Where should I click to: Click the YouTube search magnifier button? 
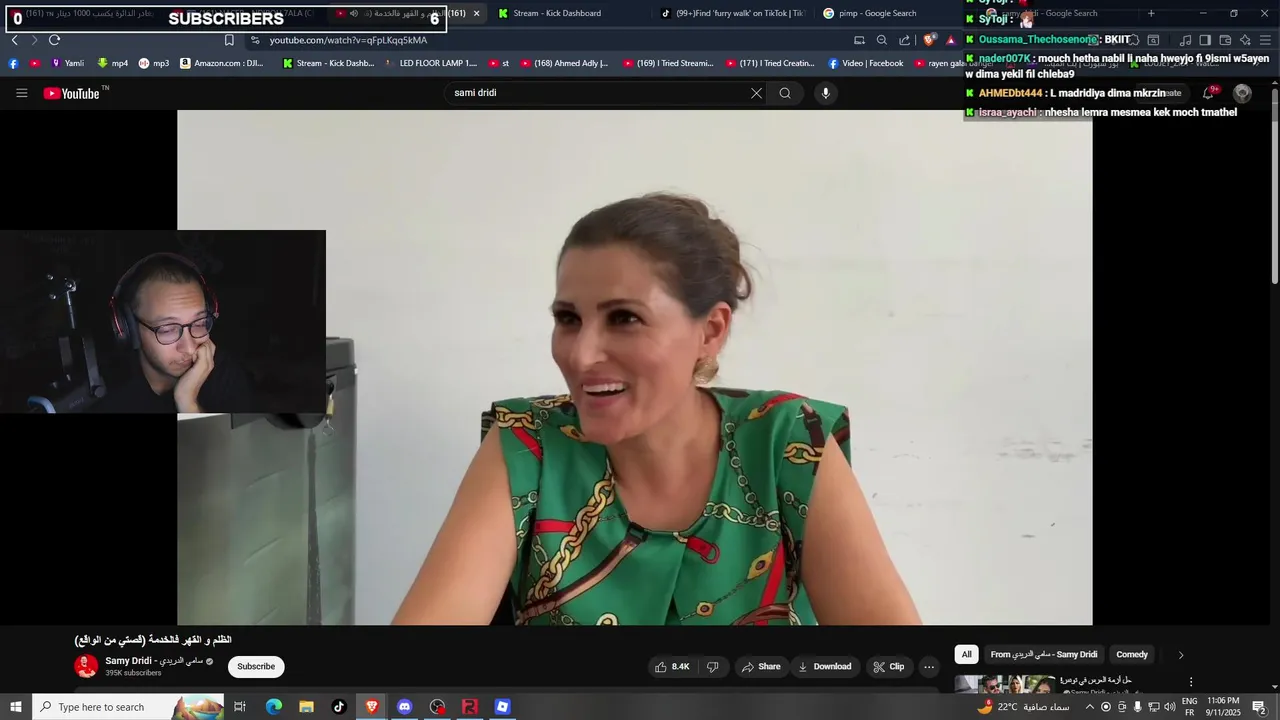[x=785, y=93]
